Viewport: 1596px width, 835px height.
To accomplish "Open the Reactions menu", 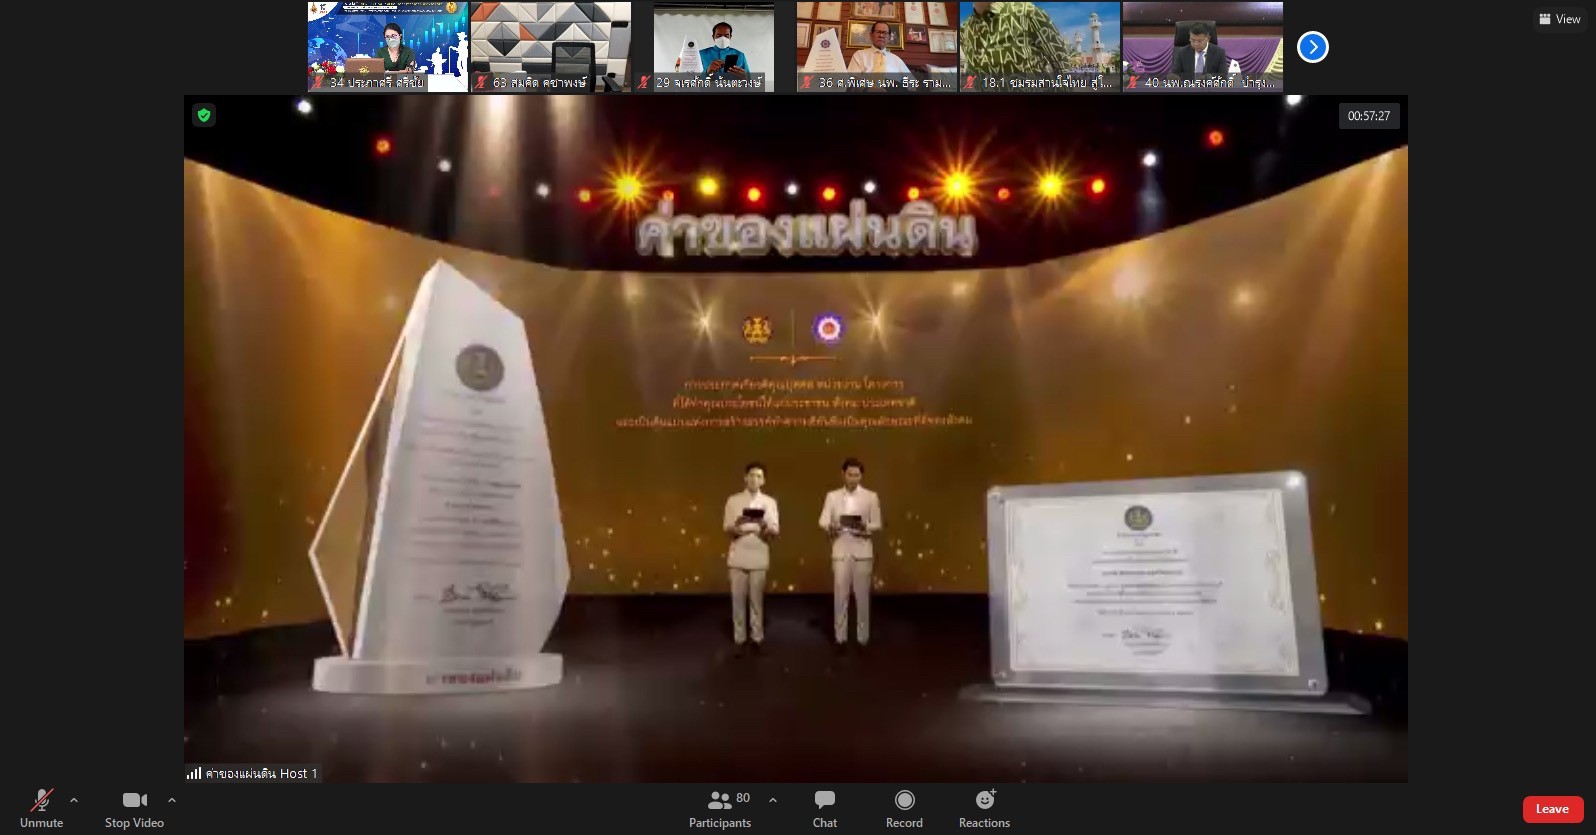I will [984, 807].
